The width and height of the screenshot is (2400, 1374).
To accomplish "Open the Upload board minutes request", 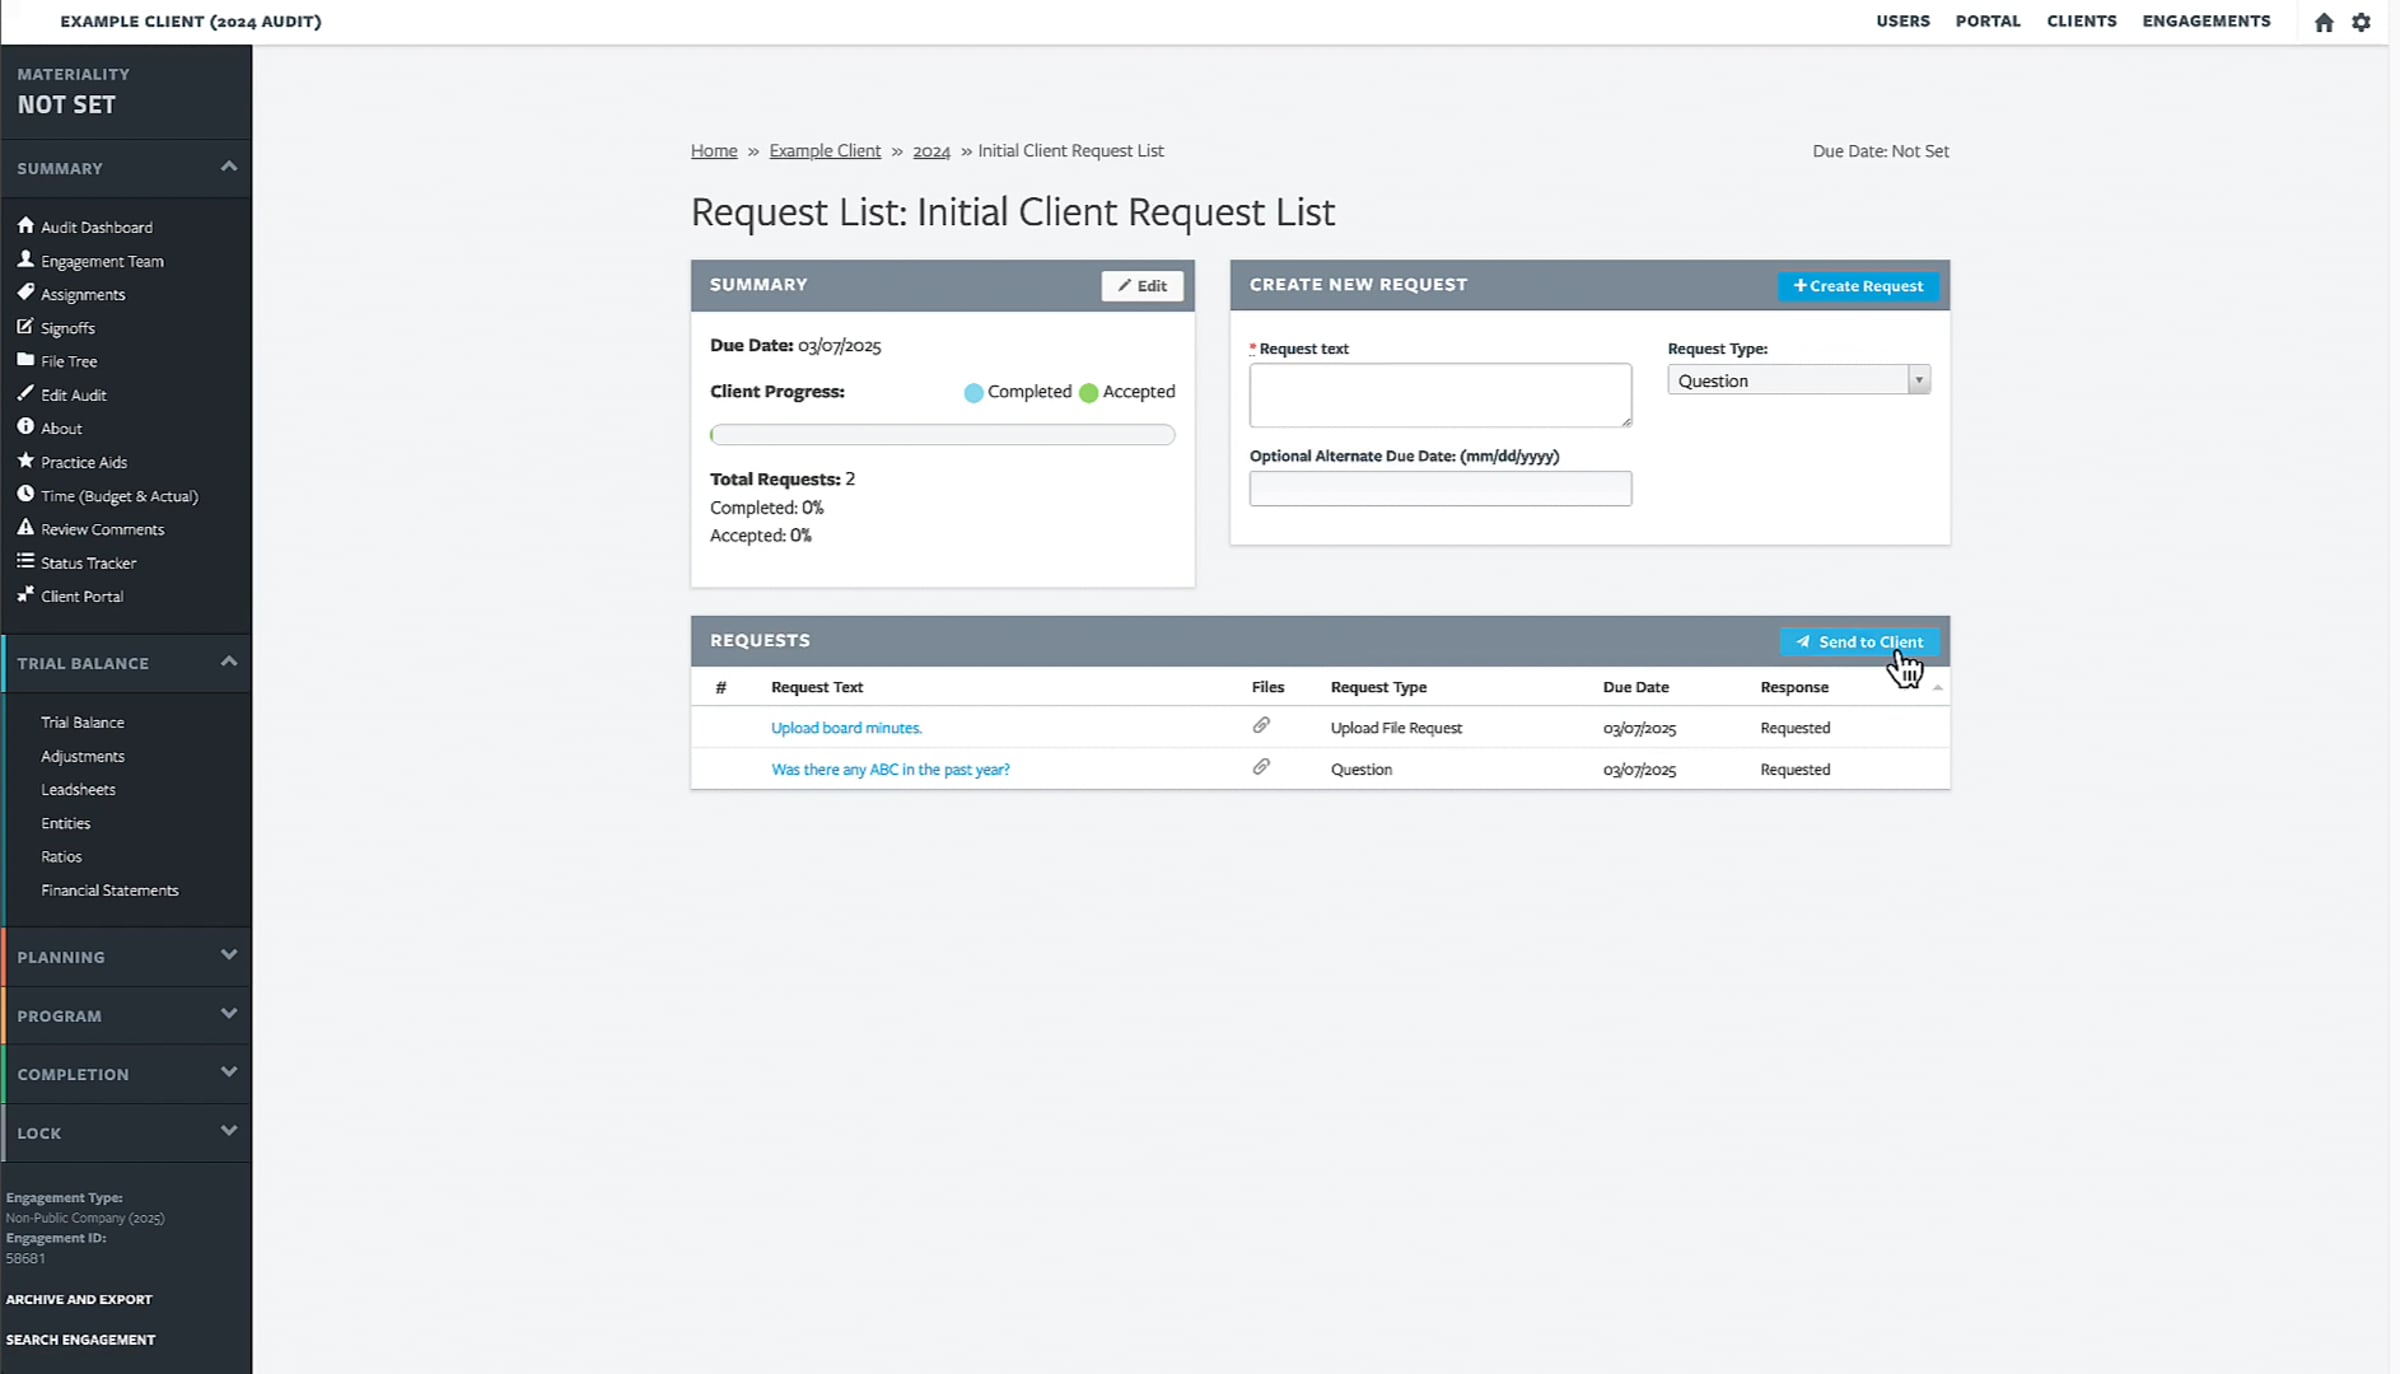I will click(846, 727).
